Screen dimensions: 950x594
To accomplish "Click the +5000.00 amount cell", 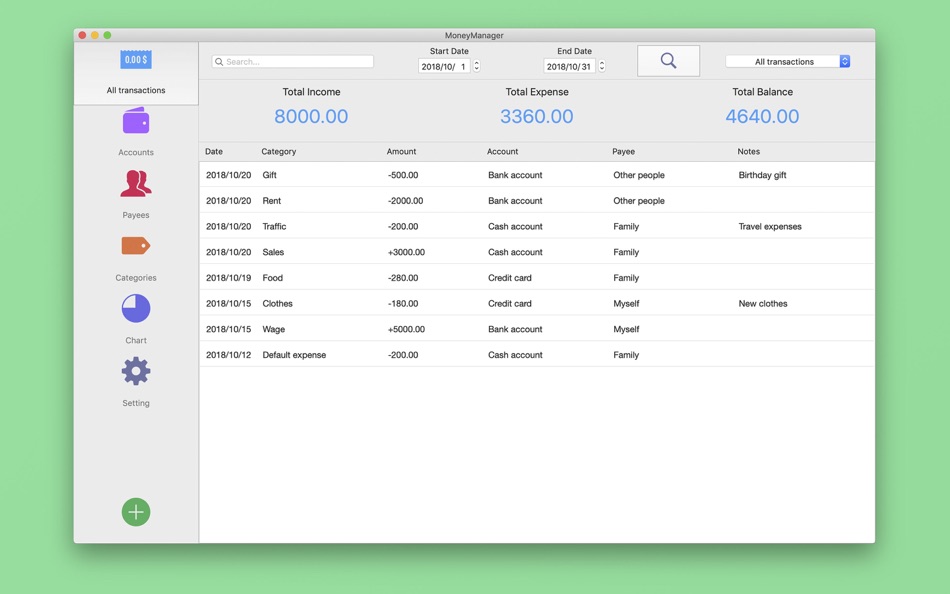I will point(406,329).
